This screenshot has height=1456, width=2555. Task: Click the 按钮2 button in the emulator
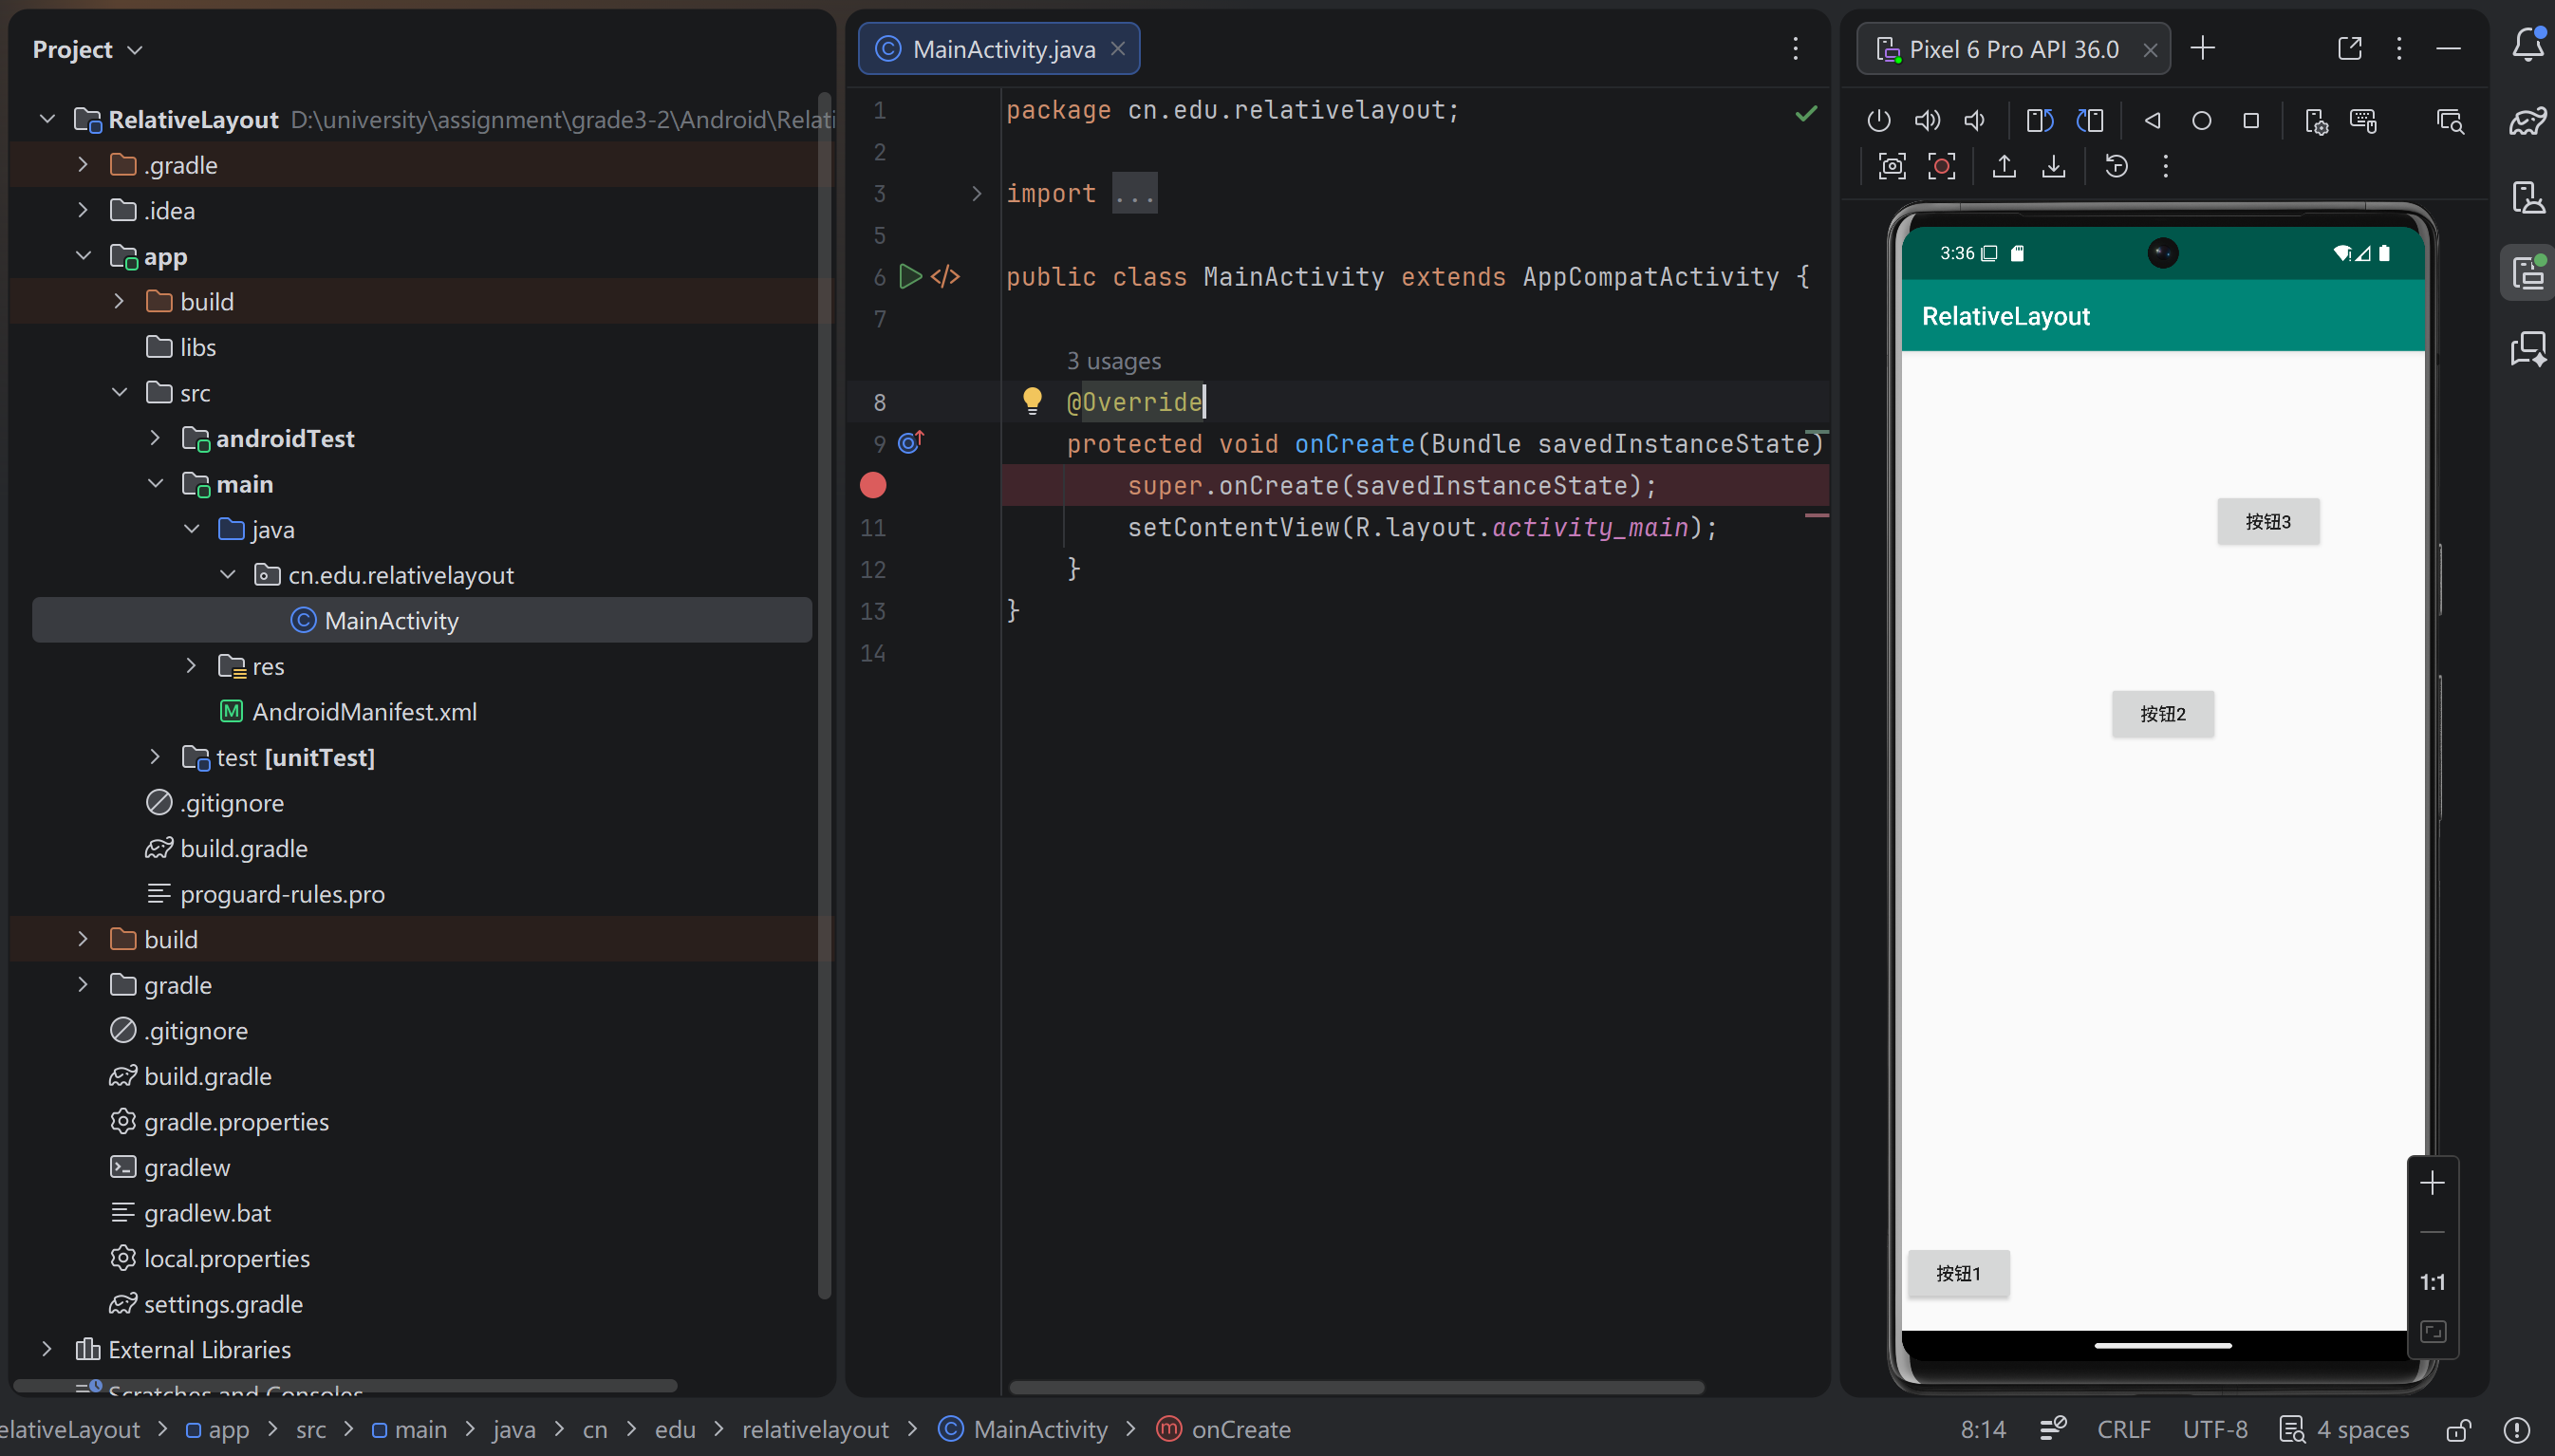pyautogui.click(x=2162, y=714)
